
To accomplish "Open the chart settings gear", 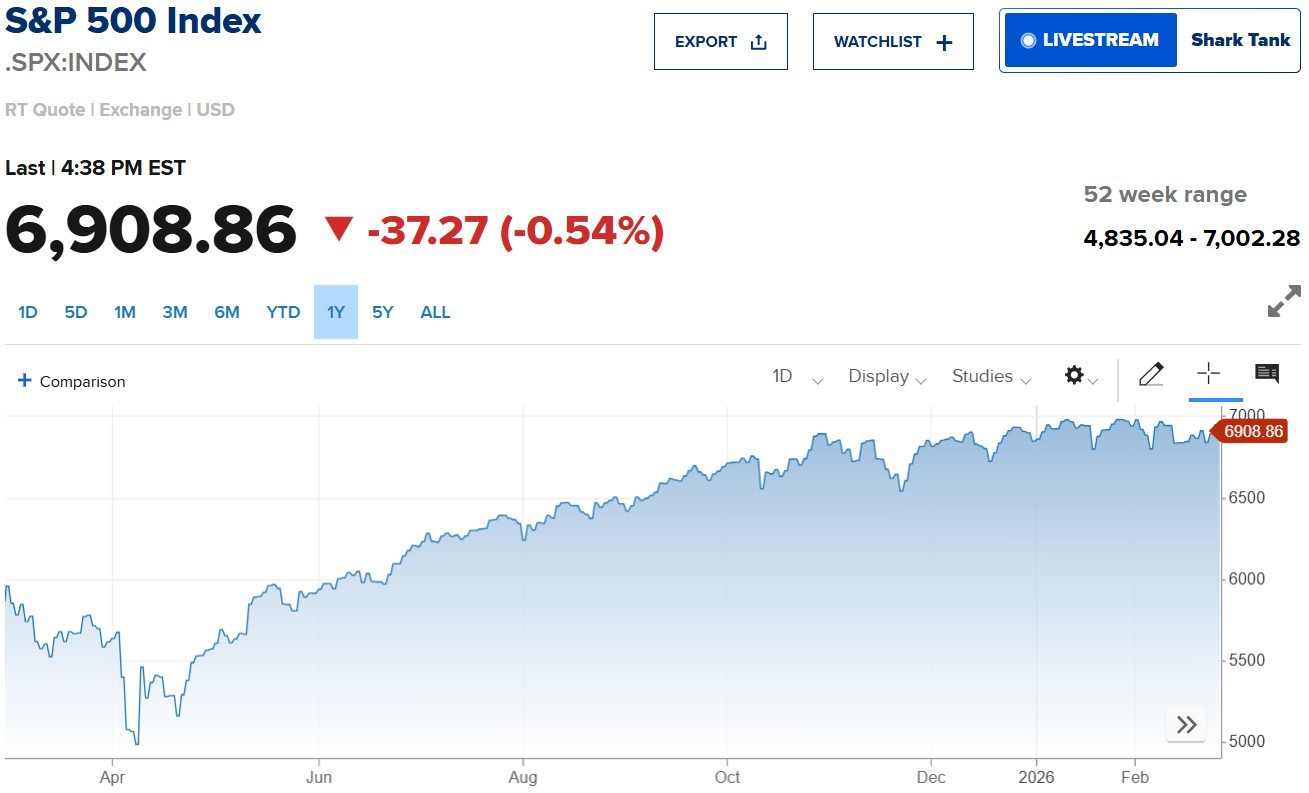I will click(1075, 375).
